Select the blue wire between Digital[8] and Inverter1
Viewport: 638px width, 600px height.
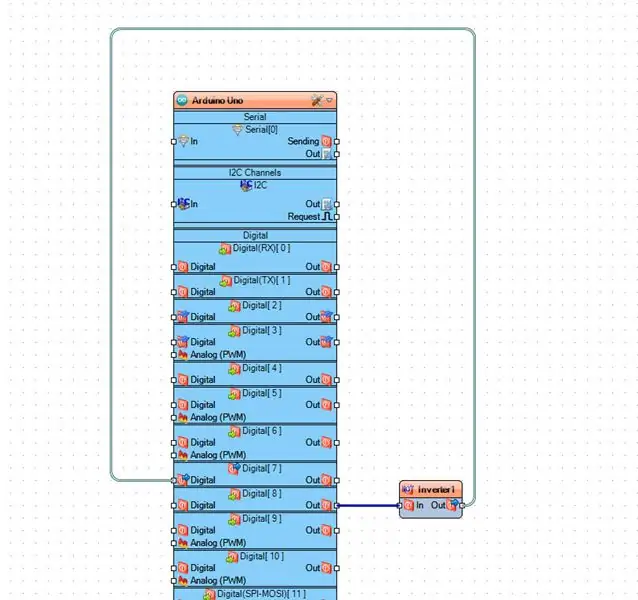pyautogui.click(x=368, y=506)
